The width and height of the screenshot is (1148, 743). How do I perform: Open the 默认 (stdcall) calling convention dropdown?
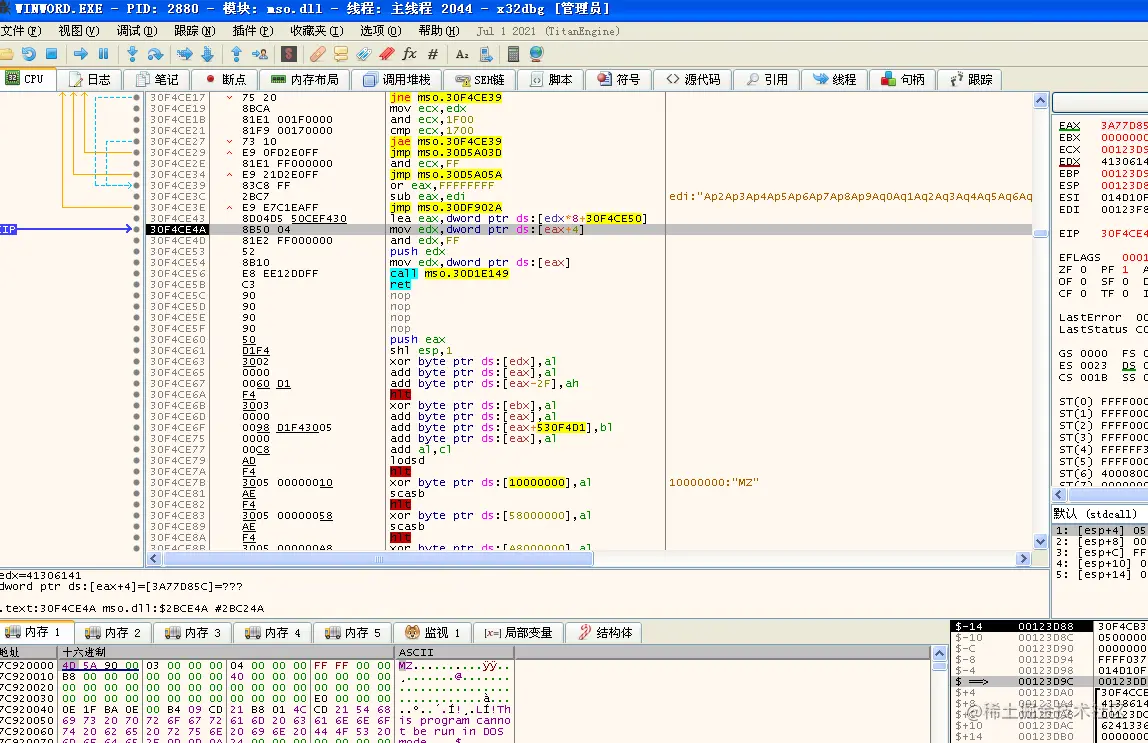[1100, 513]
